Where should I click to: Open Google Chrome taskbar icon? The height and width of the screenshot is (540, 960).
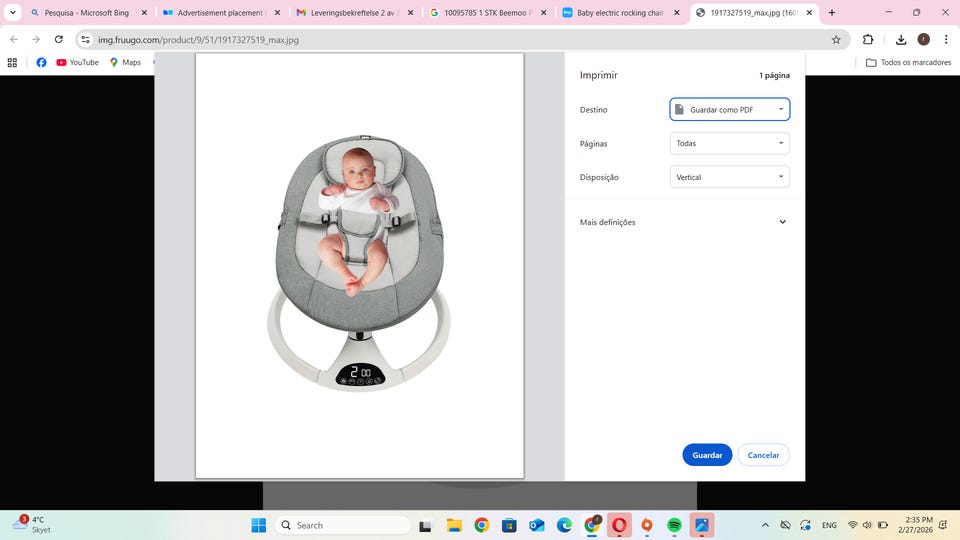482,525
